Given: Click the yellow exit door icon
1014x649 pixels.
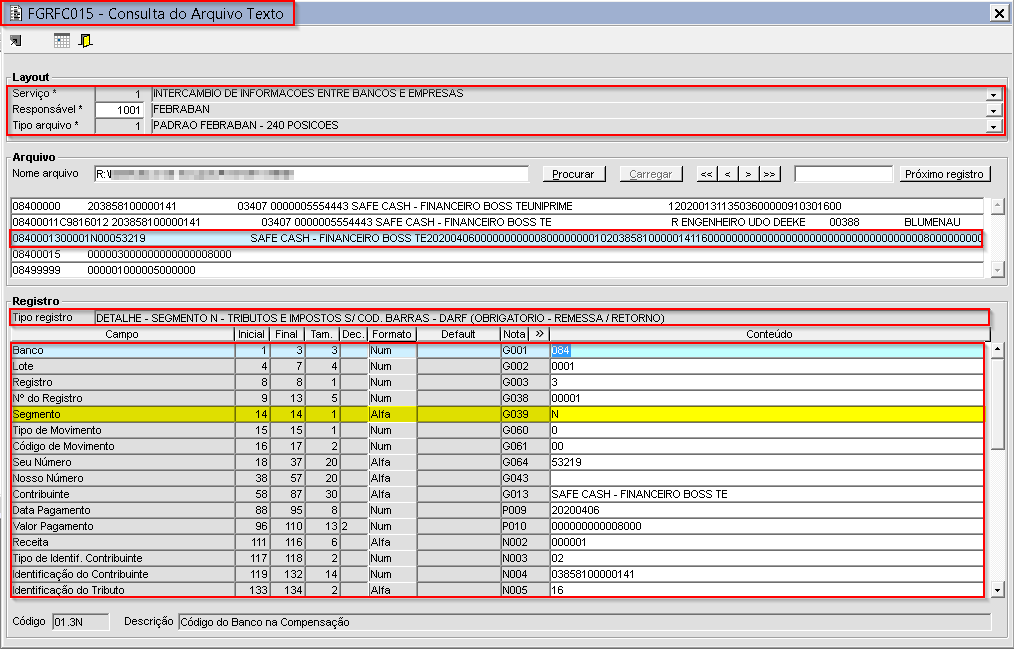Looking at the screenshot, I should [x=86, y=41].
